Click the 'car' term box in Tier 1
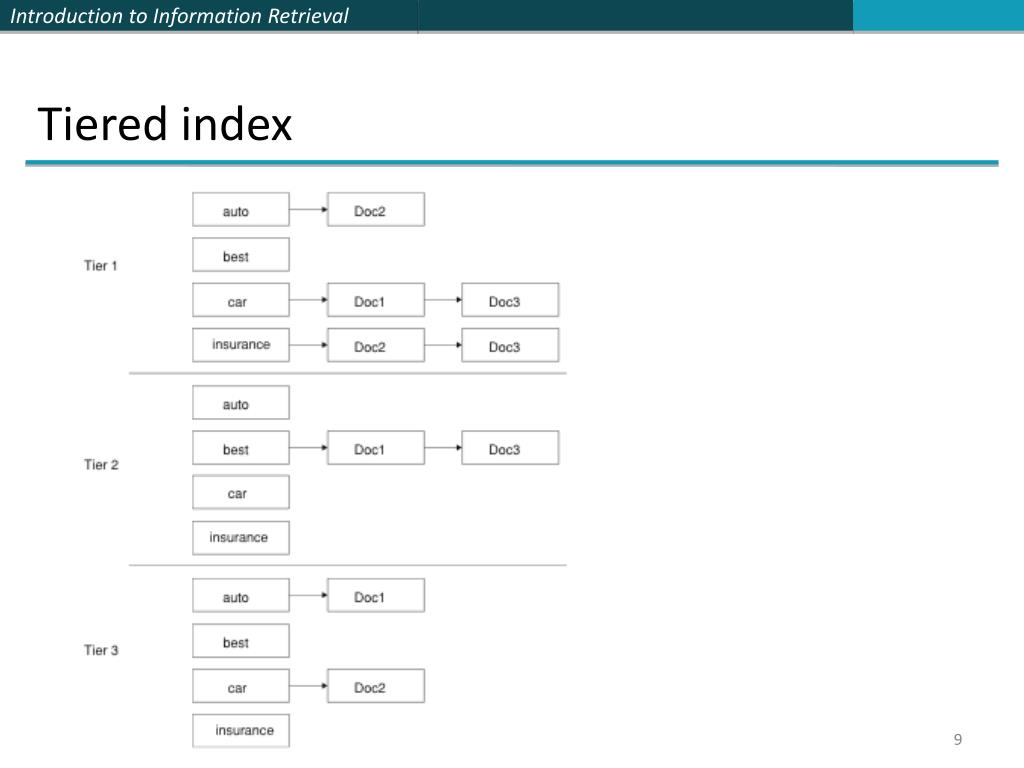This screenshot has width=1024, height=768. click(x=241, y=300)
